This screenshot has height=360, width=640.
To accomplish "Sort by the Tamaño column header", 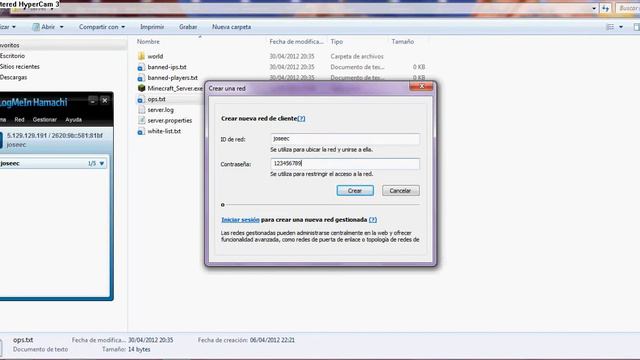I will click(402, 42).
